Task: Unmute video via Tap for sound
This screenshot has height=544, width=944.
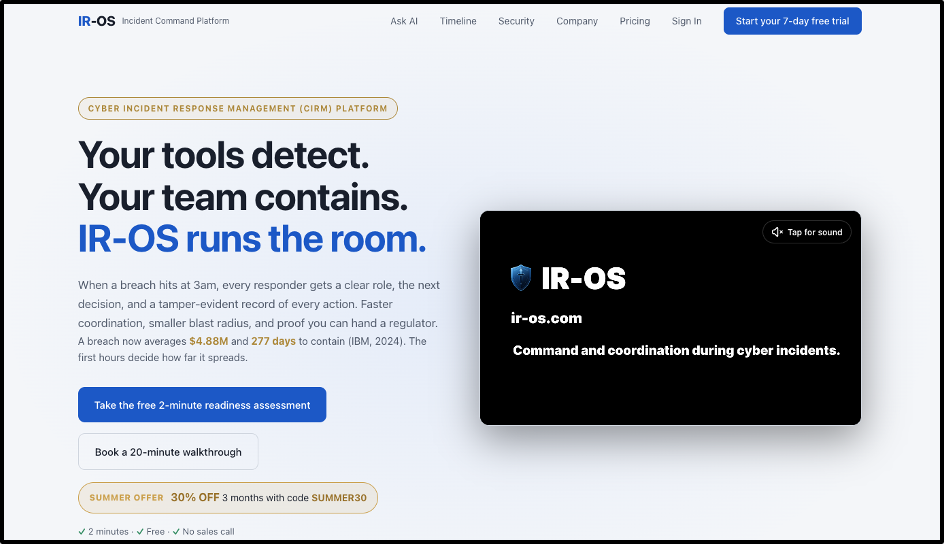Action: coord(807,232)
